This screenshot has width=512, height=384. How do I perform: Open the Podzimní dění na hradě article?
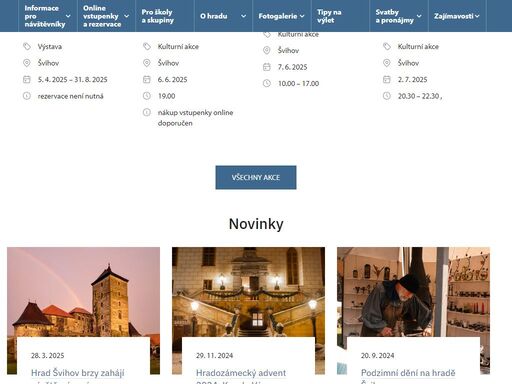[x=408, y=373]
